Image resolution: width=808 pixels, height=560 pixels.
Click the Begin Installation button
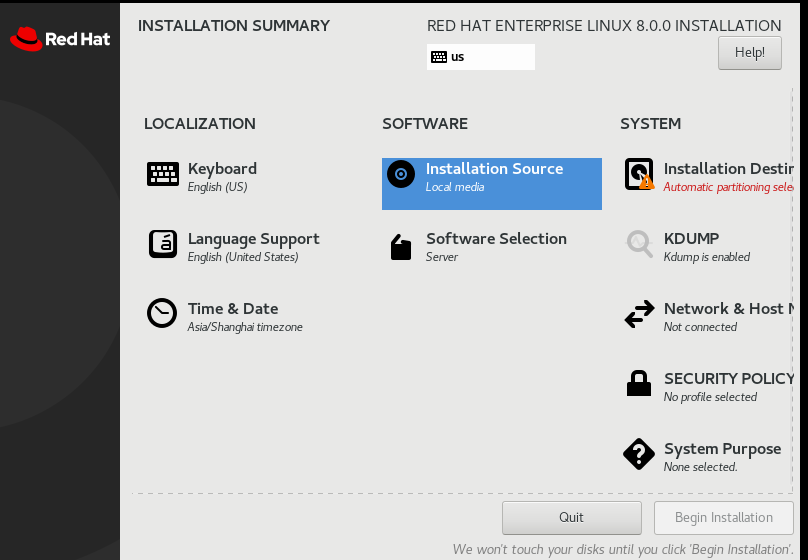point(724,518)
